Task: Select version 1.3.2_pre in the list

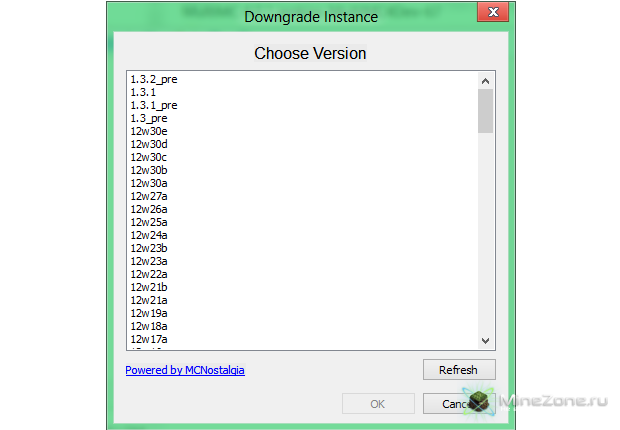Action: pyautogui.click(x=154, y=79)
